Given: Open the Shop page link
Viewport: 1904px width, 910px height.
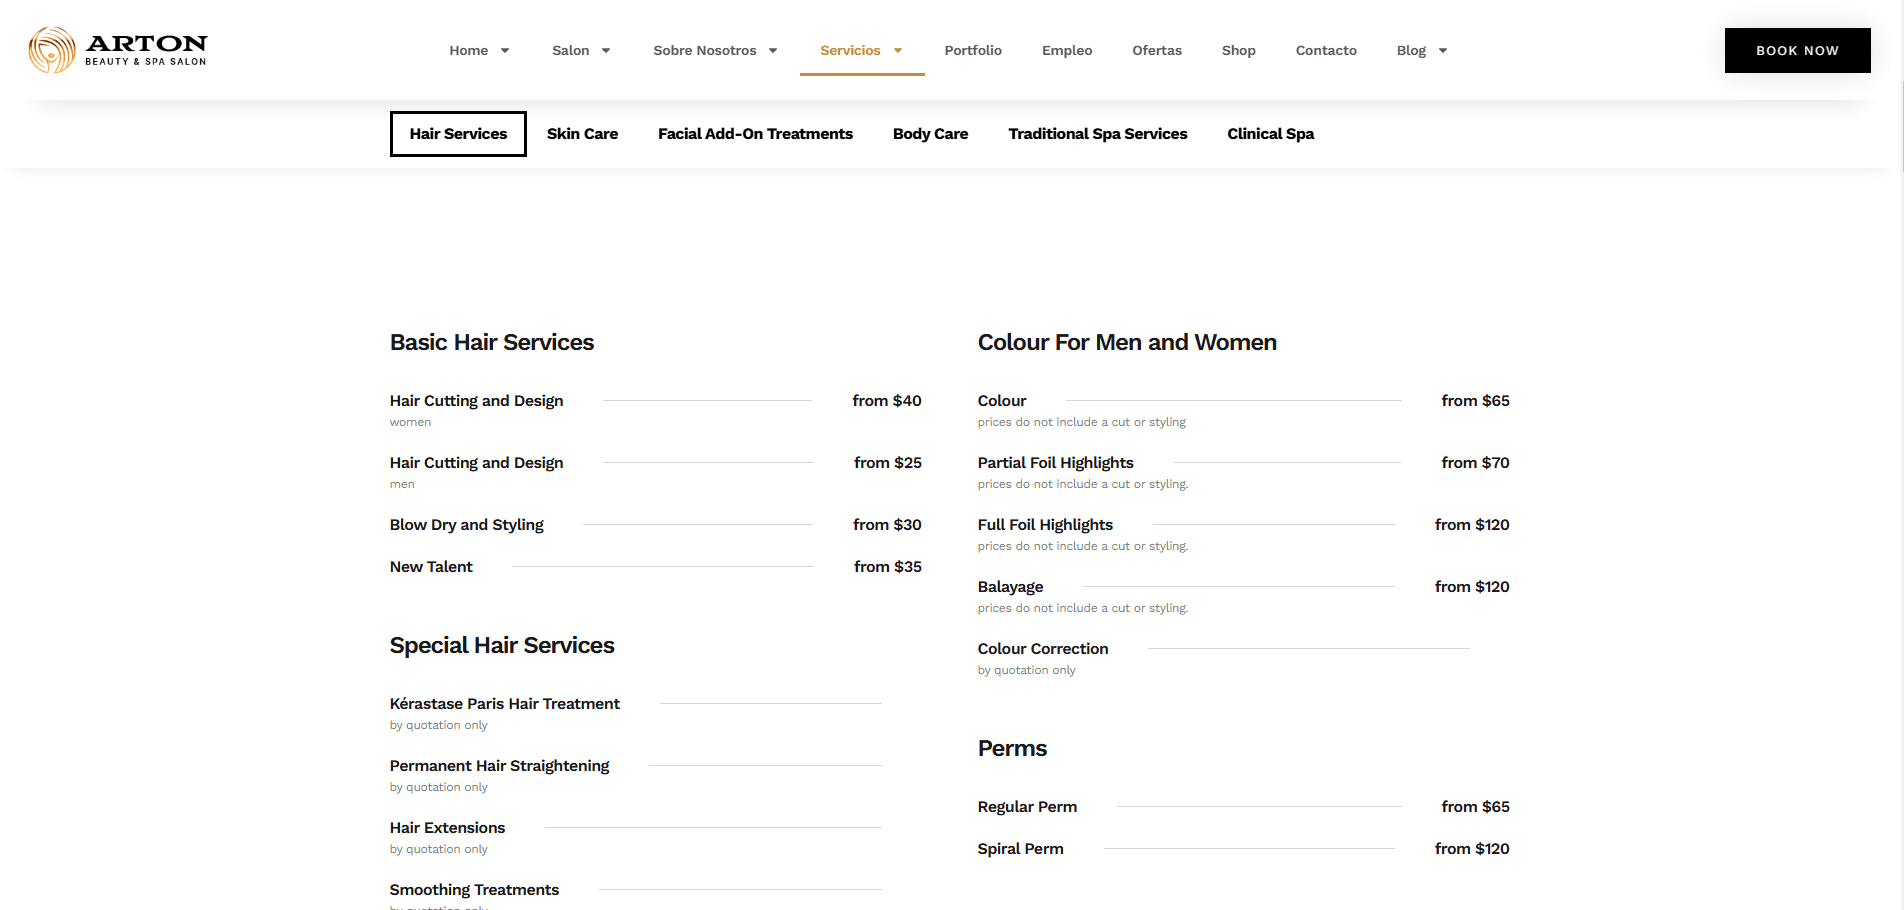Looking at the screenshot, I should pyautogui.click(x=1238, y=51).
